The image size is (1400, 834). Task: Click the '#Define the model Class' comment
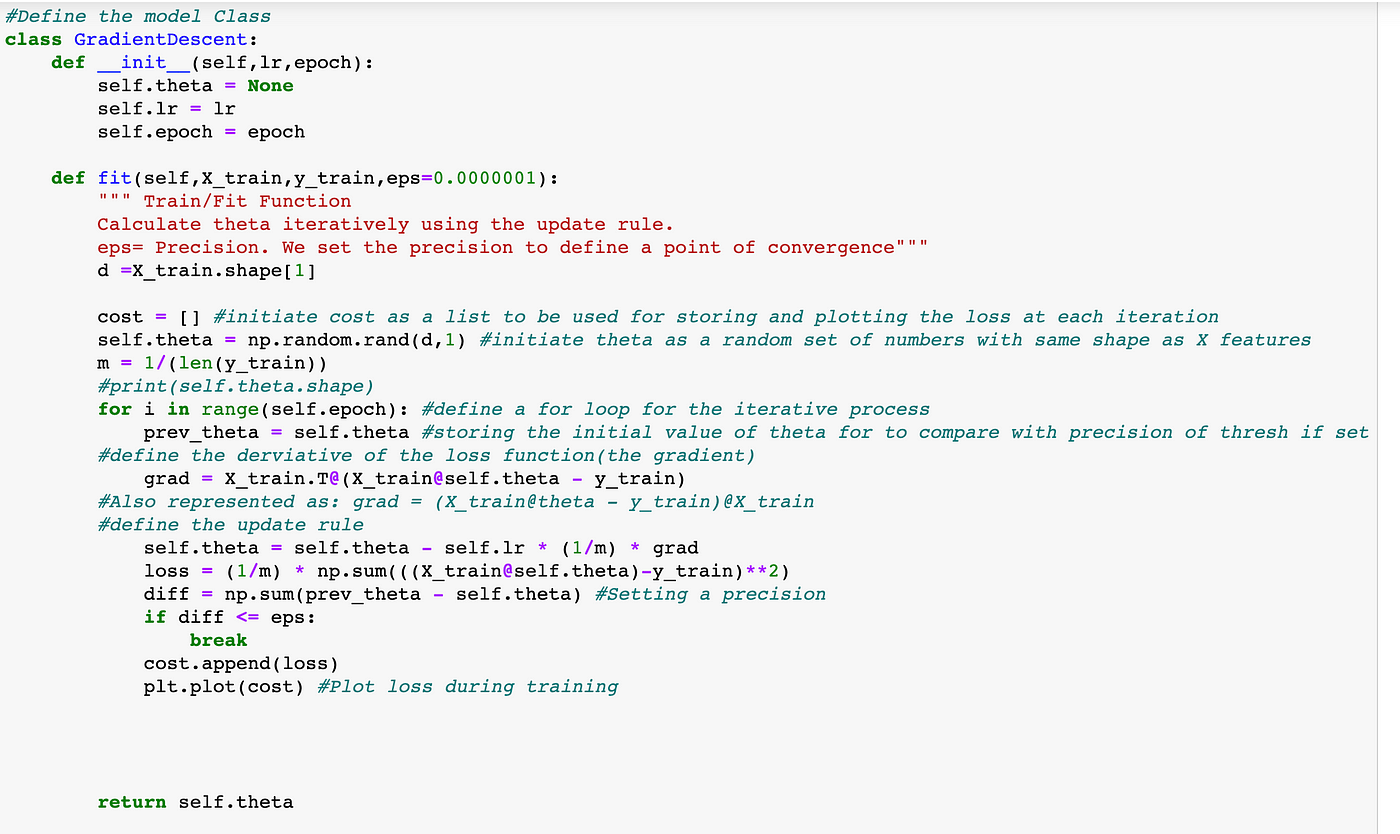pos(138,16)
